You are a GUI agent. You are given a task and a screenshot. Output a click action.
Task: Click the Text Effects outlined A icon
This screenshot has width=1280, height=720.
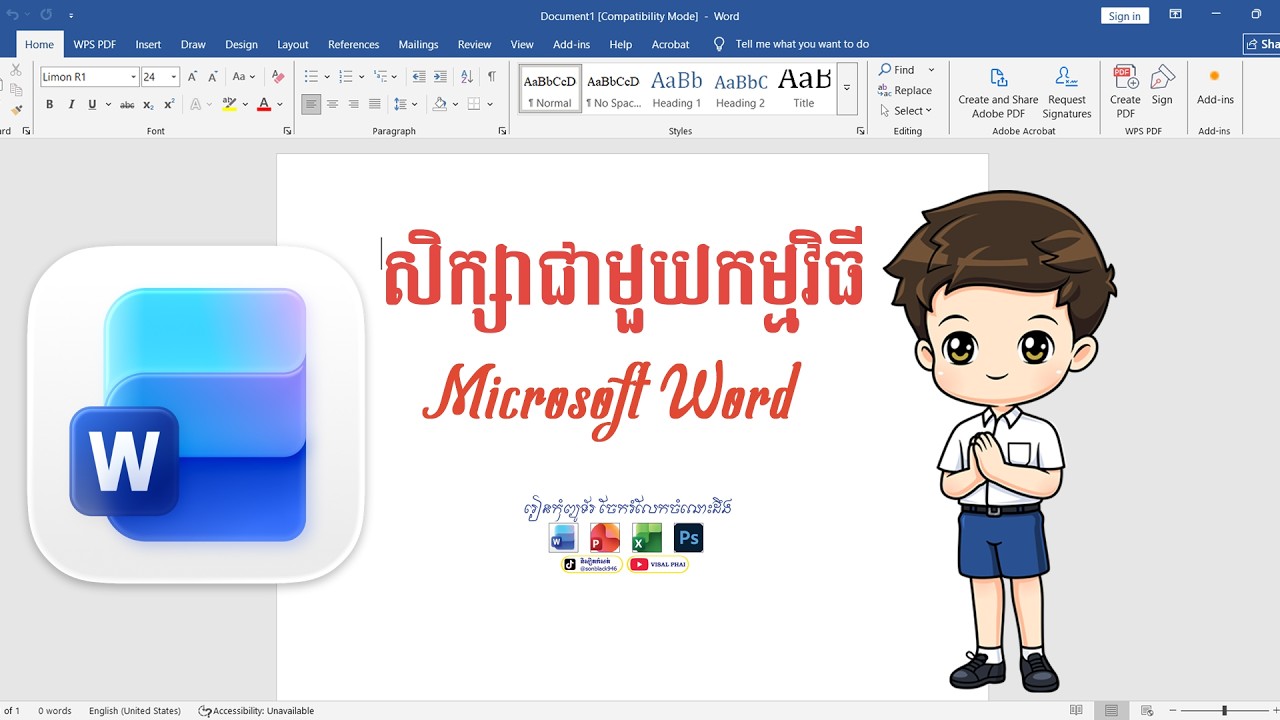pos(195,104)
